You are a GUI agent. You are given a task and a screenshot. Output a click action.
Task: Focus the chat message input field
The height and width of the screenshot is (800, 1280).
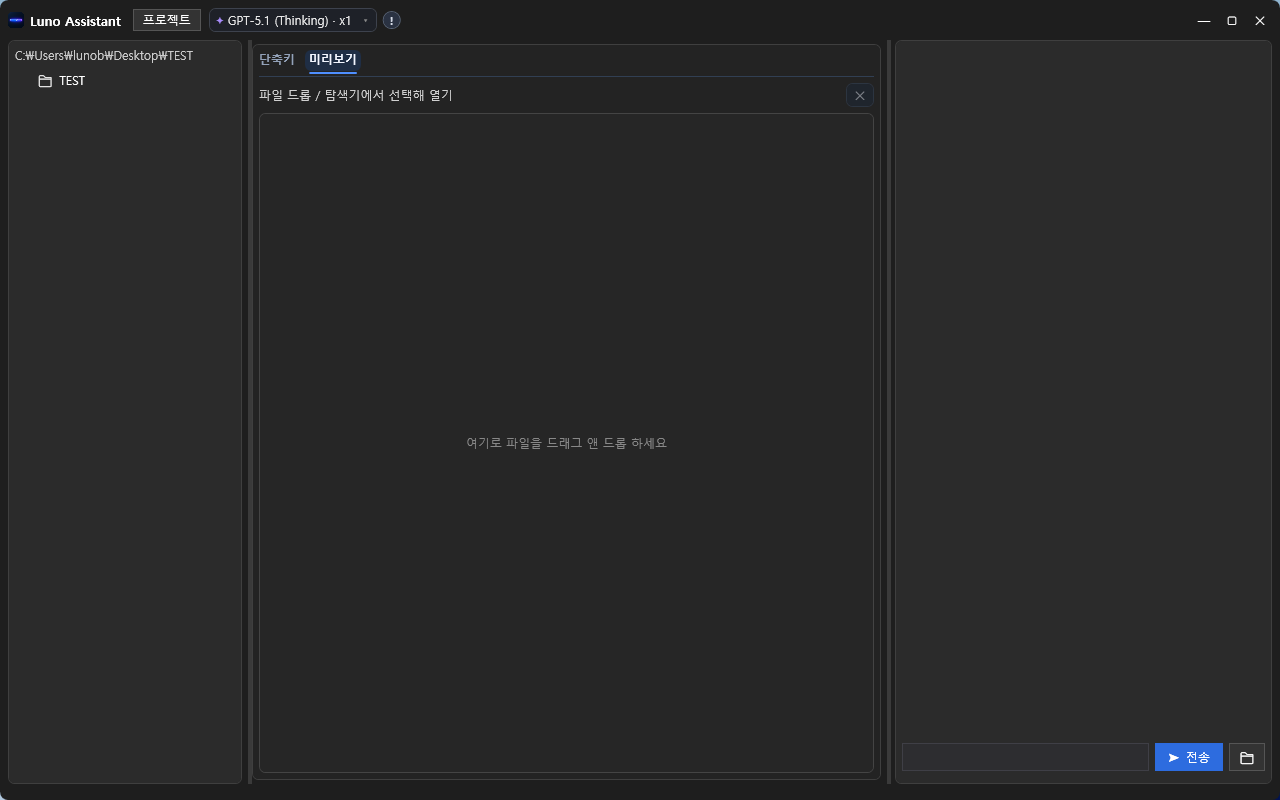[1025, 757]
